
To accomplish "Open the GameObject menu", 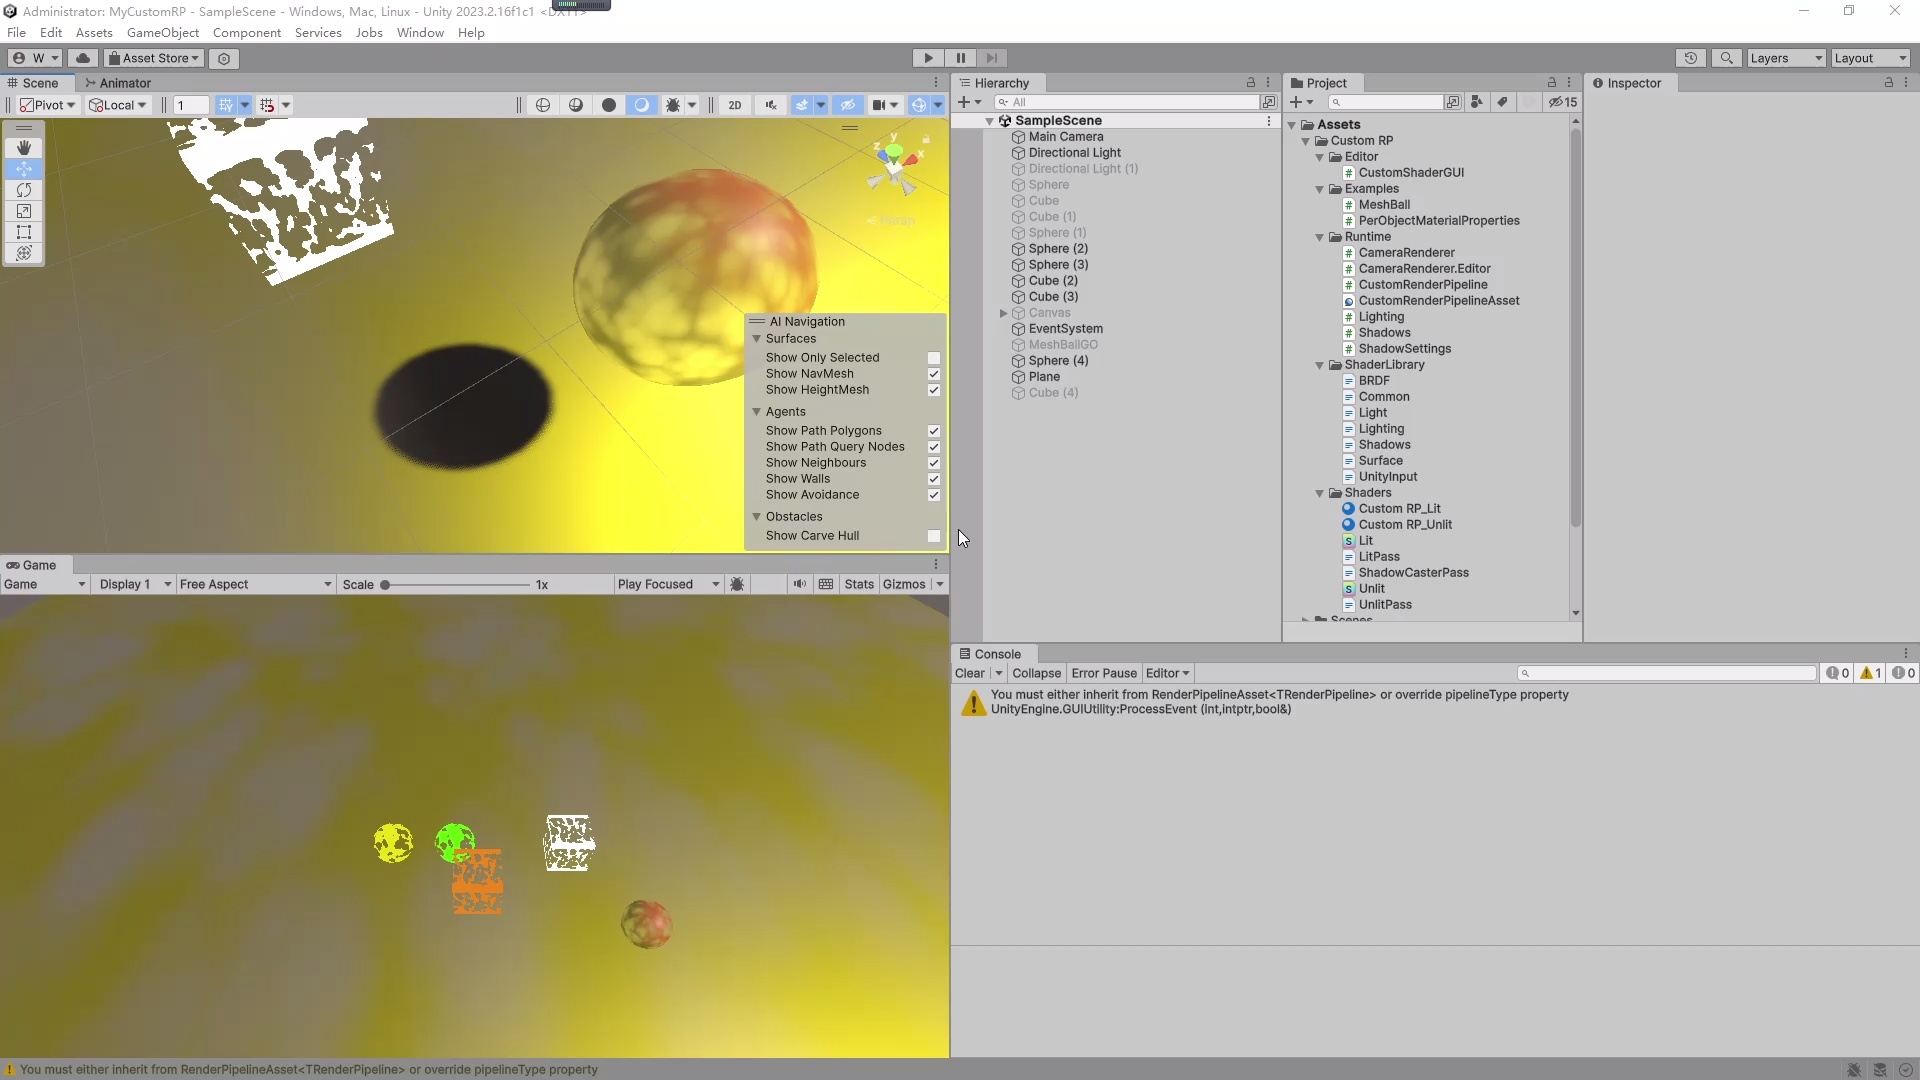I will point(162,32).
